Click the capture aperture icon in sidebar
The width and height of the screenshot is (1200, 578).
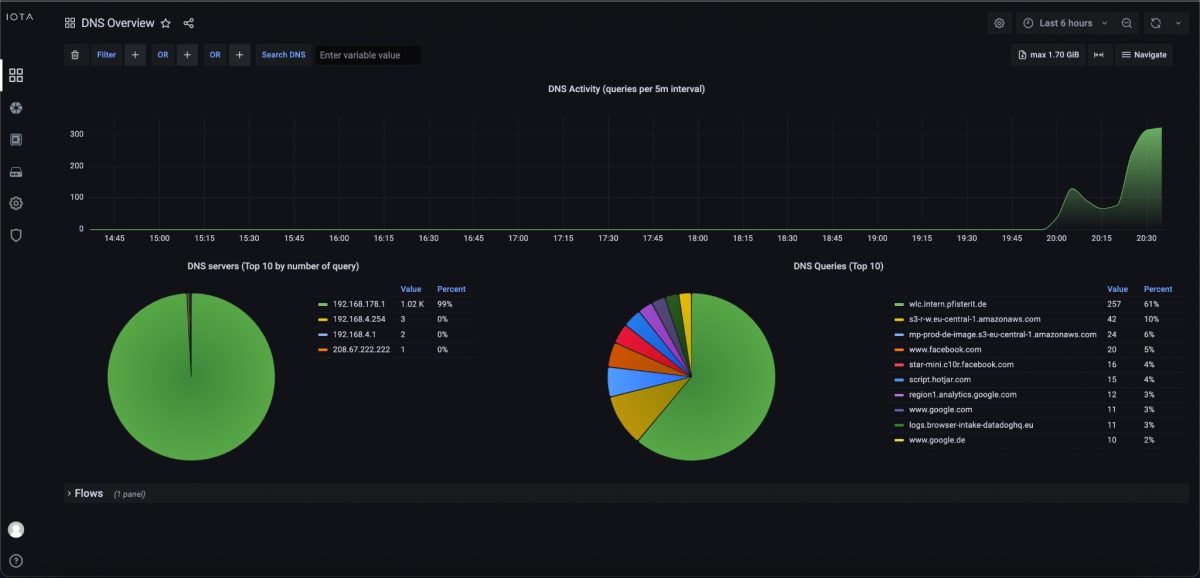(x=16, y=107)
